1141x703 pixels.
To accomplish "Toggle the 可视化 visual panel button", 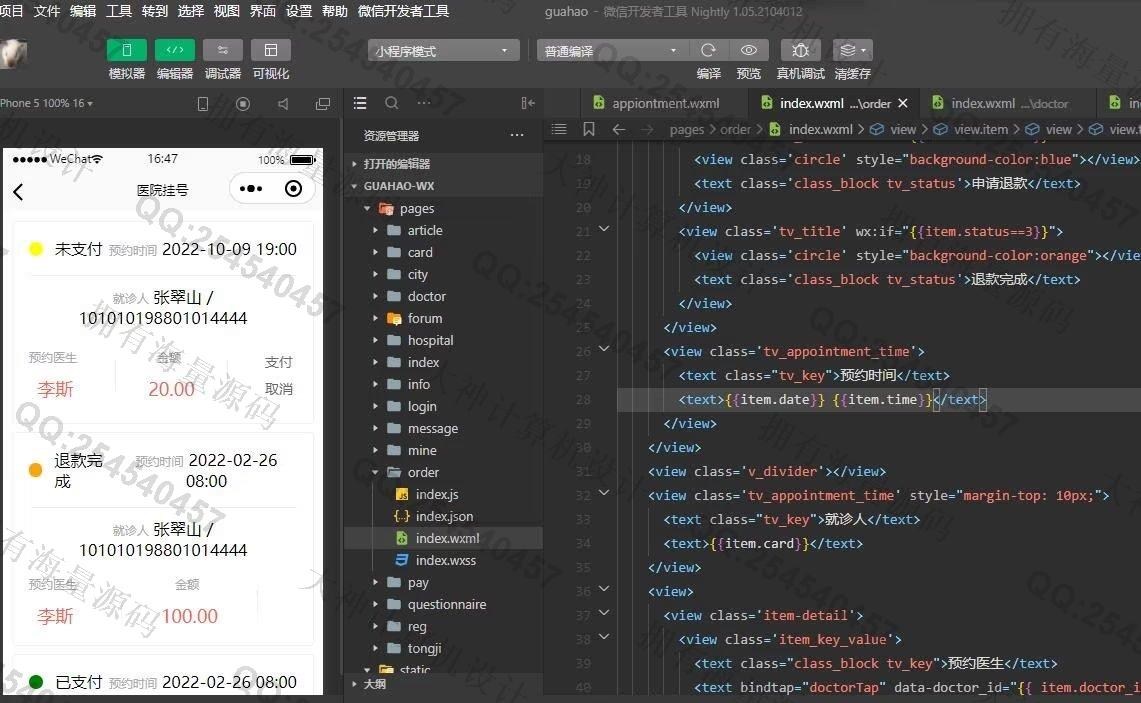I will point(271,50).
